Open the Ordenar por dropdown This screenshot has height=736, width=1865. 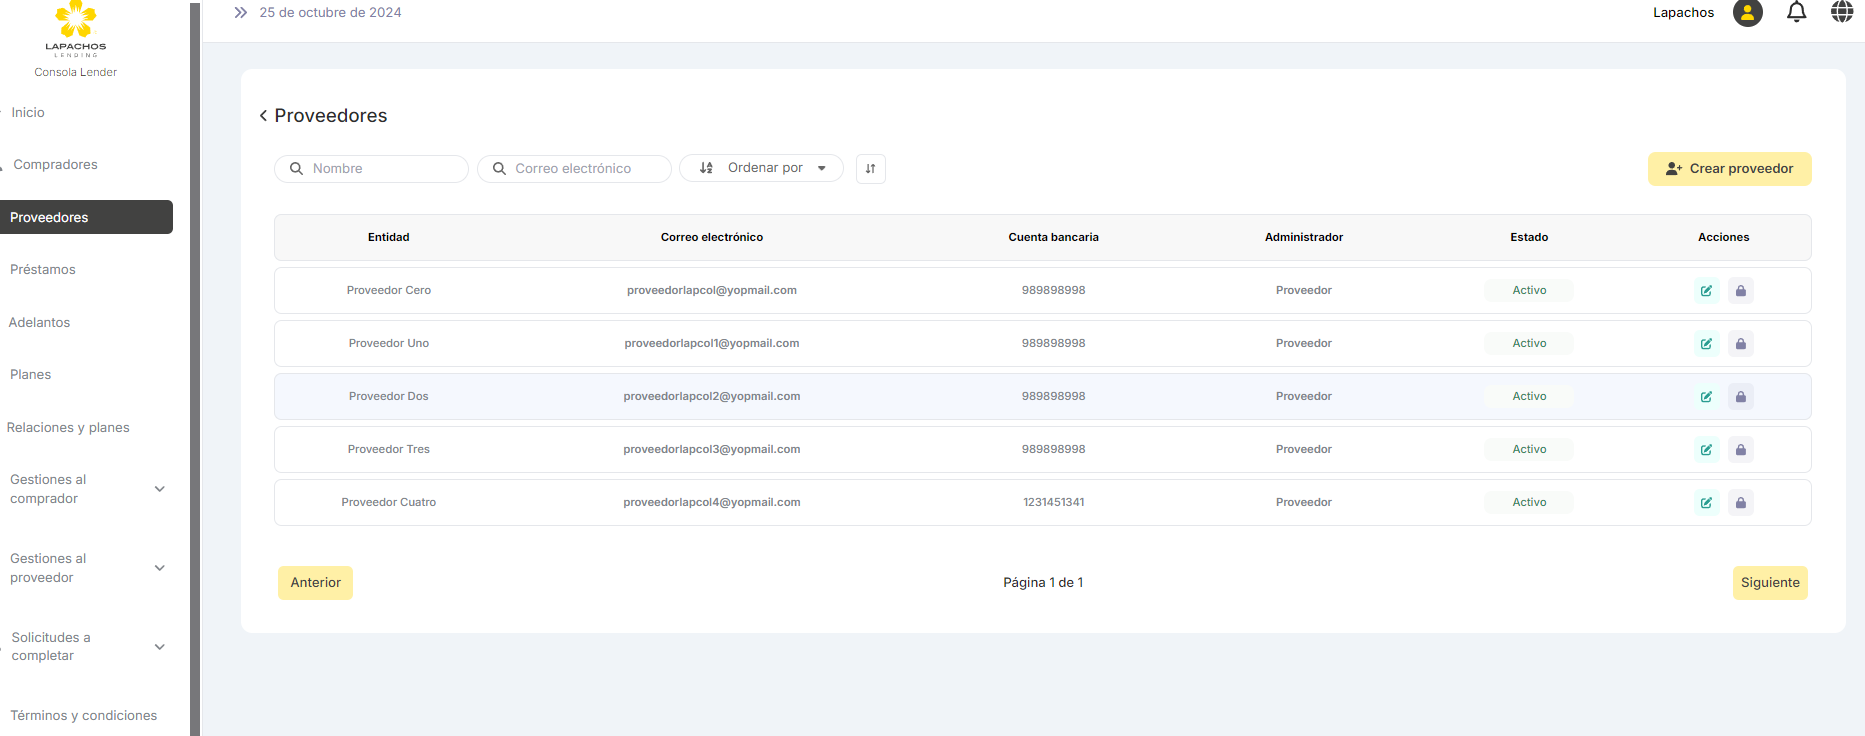click(x=761, y=169)
